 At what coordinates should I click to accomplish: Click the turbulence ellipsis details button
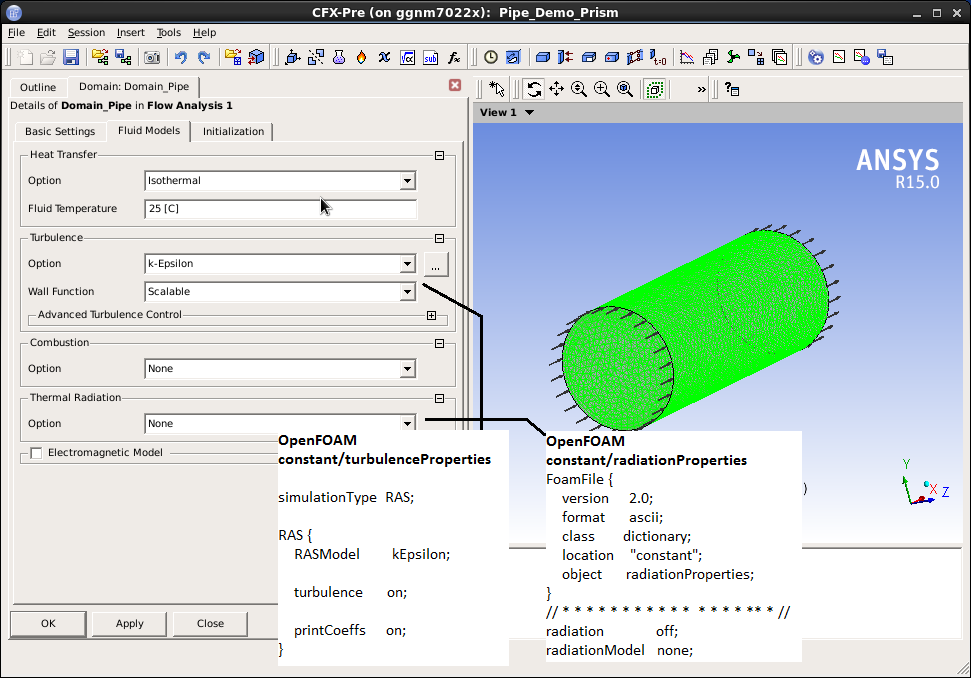[436, 264]
